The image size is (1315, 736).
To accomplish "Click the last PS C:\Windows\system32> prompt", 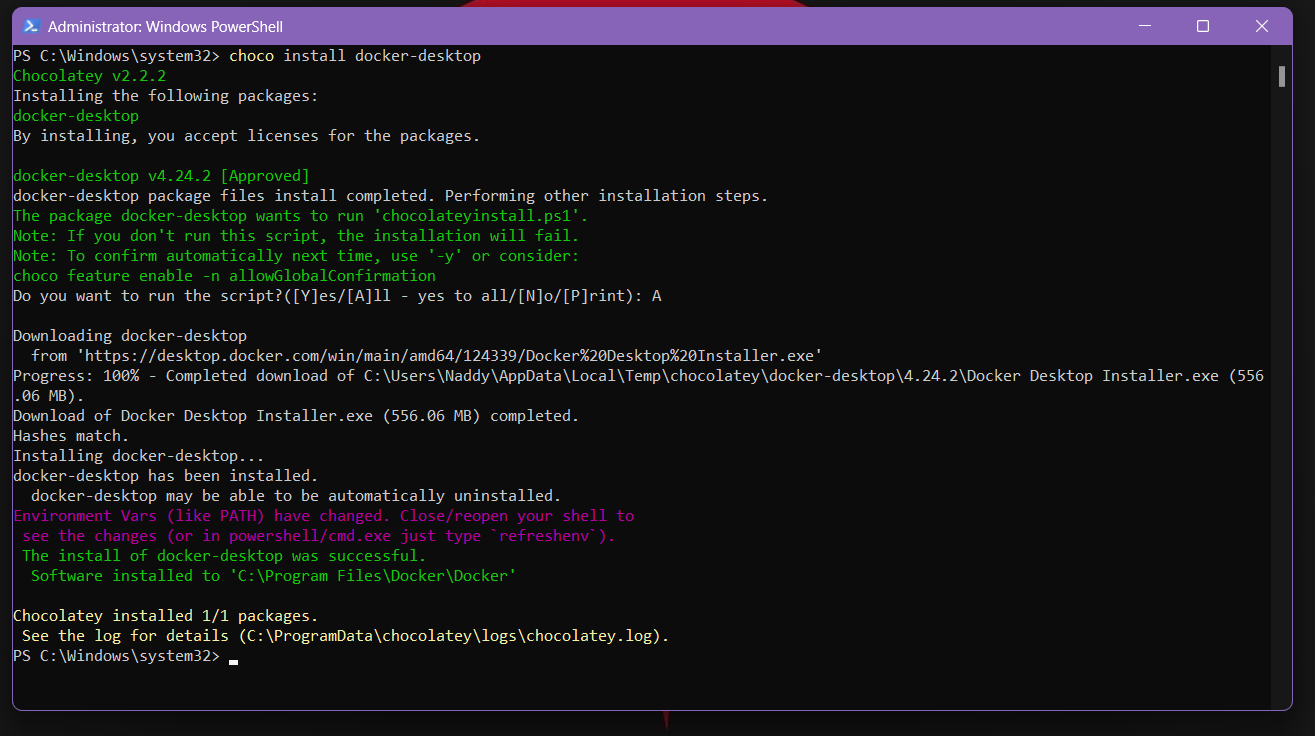I will coord(116,656).
